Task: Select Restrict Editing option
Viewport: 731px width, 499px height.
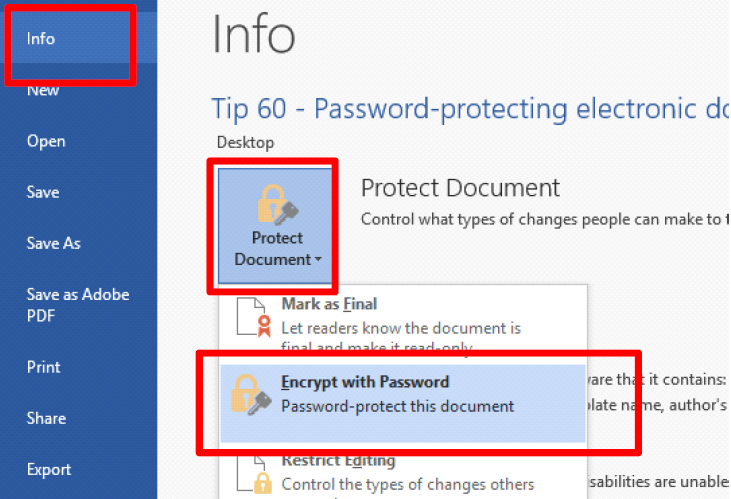Action: (x=403, y=476)
